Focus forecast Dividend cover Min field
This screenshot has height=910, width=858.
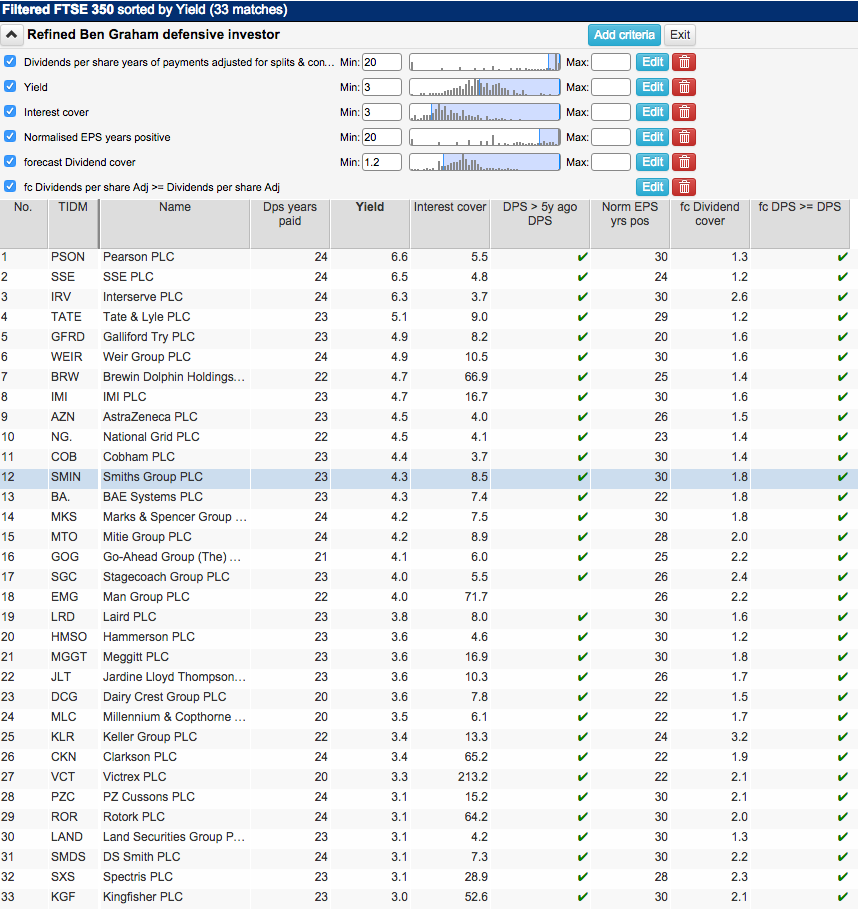381,162
